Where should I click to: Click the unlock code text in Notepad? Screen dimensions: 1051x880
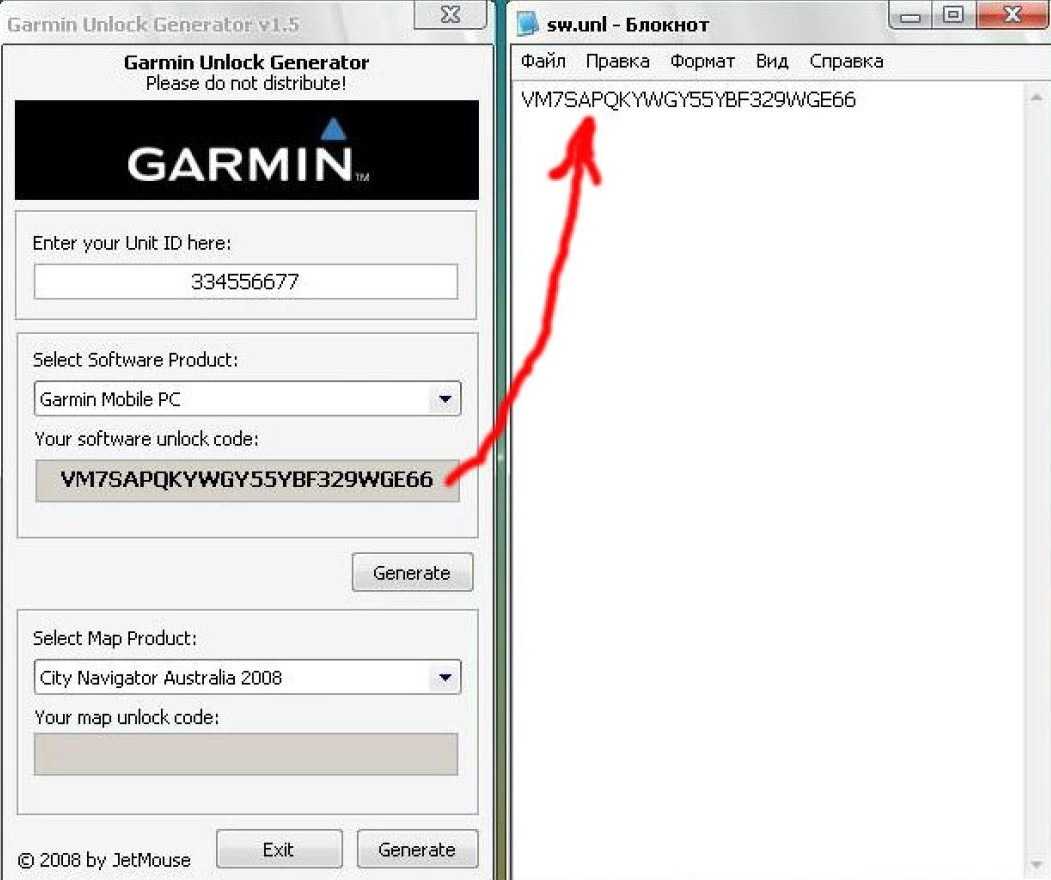688,100
